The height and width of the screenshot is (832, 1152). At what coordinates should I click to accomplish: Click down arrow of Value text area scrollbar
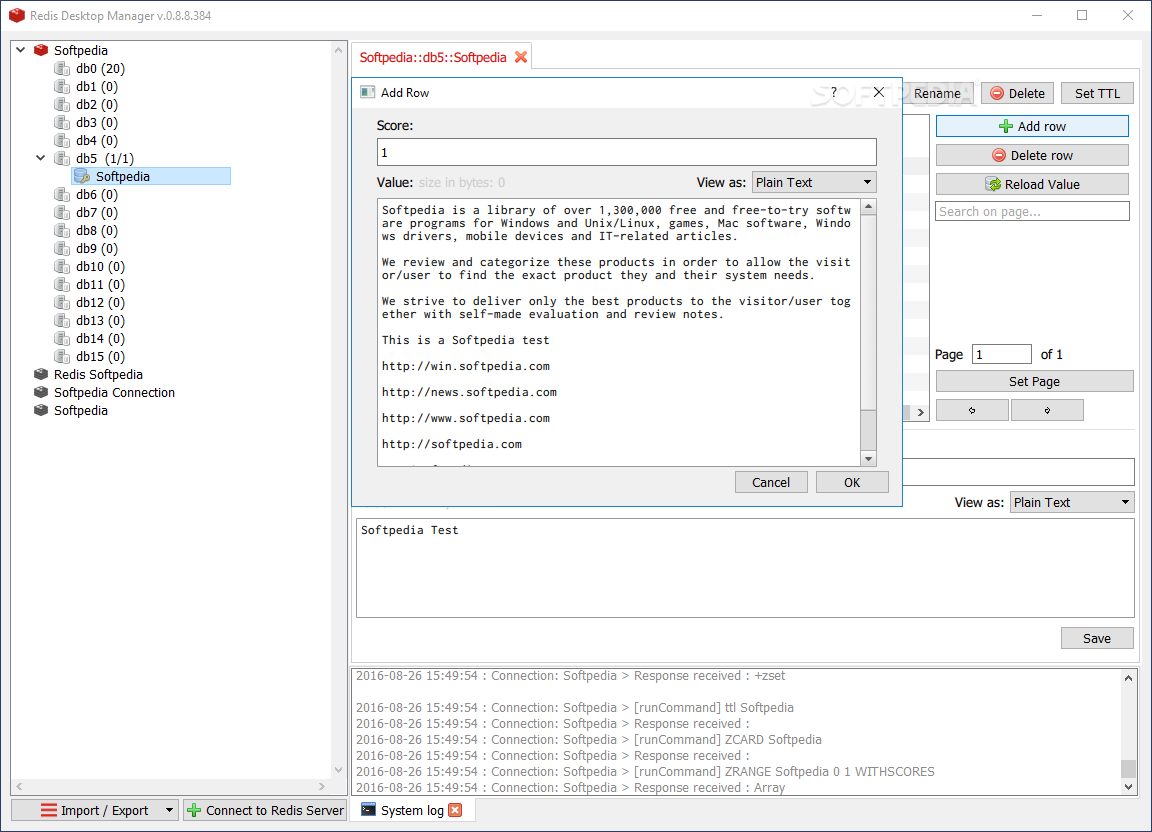point(868,459)
